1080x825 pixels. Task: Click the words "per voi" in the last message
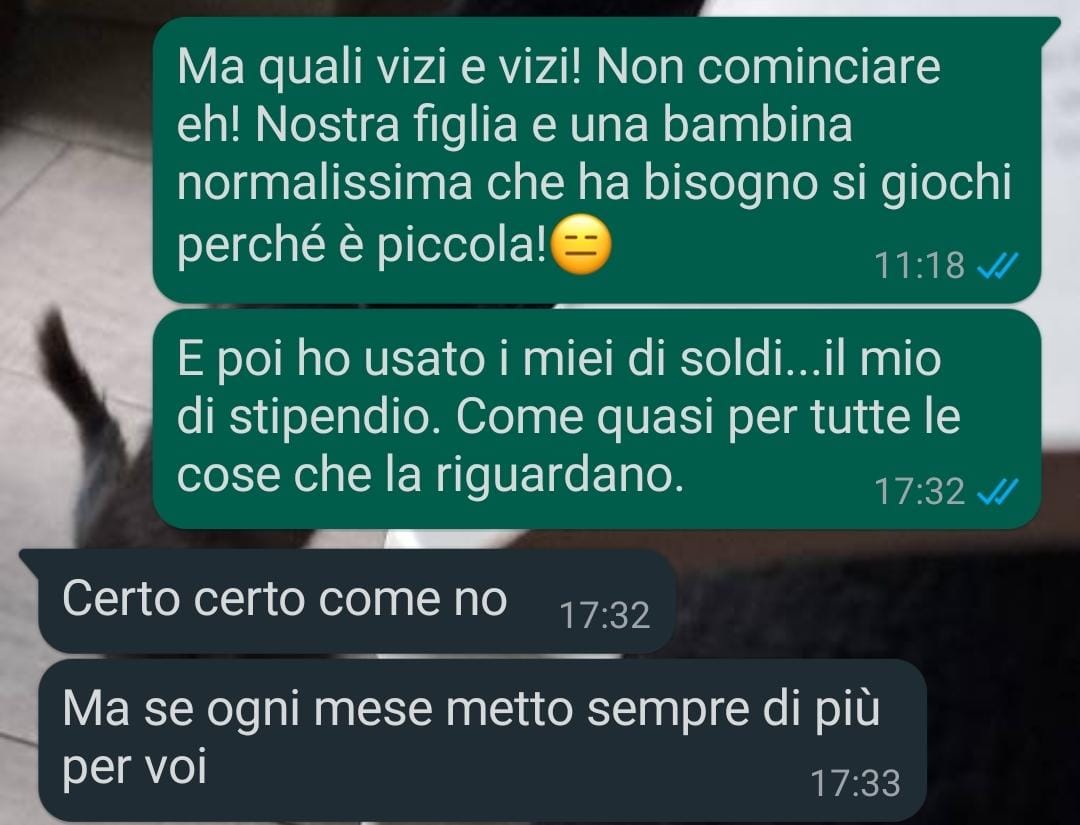pos(134,766)
